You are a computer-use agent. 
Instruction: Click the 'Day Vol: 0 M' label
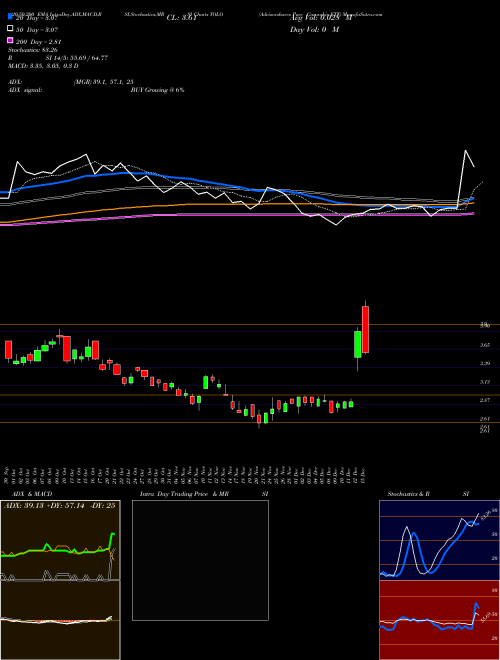point(314,30)
